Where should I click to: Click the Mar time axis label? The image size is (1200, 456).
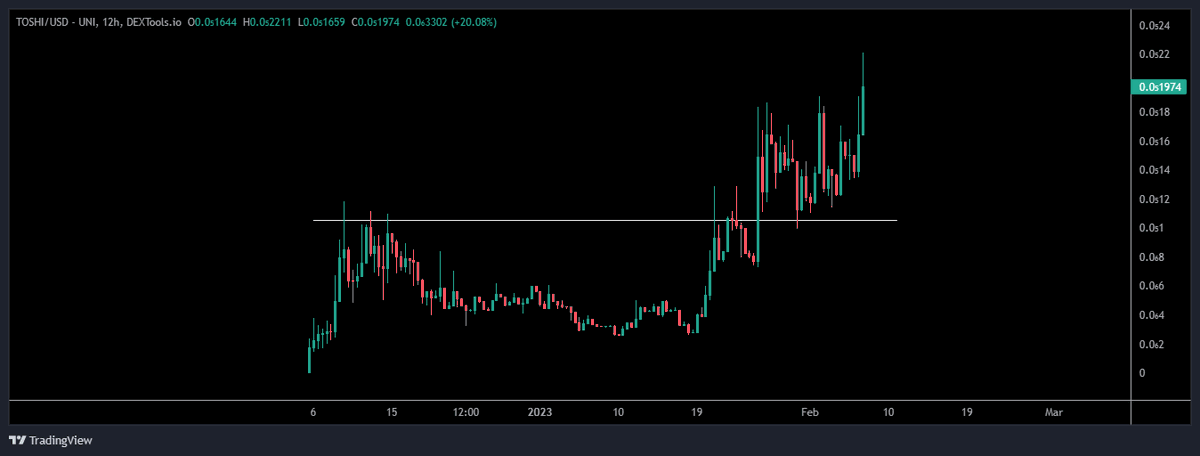pyautogui.click(x=1053, y=412)
